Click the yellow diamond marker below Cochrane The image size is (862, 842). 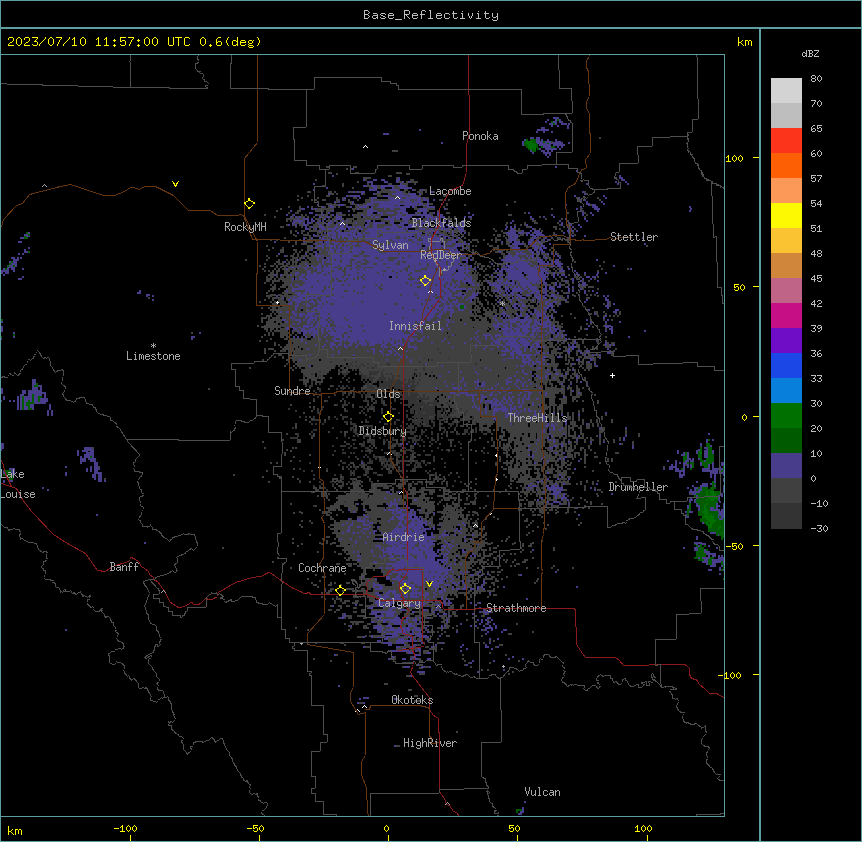click(x=340, y=591)
